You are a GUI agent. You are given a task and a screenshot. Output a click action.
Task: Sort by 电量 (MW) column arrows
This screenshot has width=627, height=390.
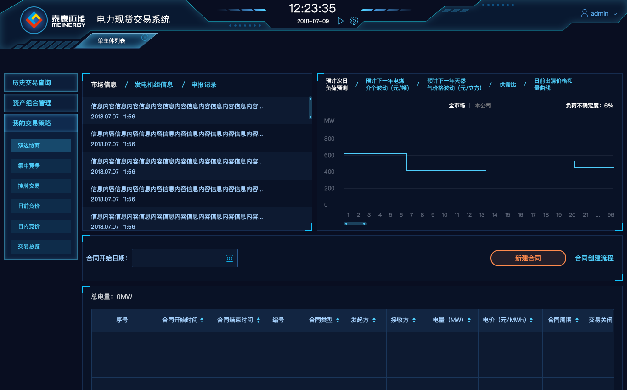pos(469,320)
